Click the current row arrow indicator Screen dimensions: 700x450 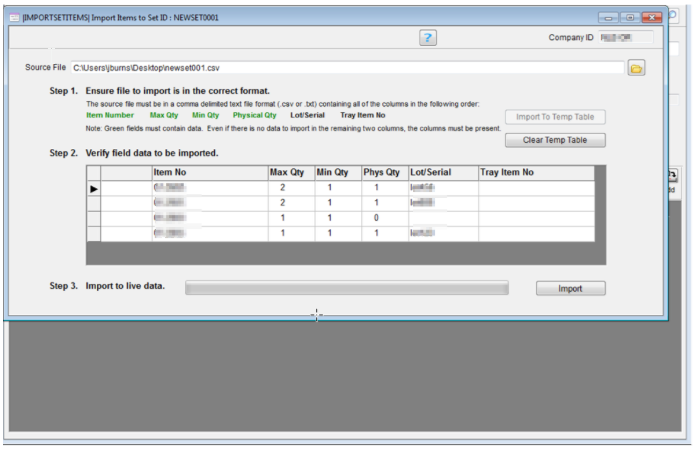[x=94, y=188]
